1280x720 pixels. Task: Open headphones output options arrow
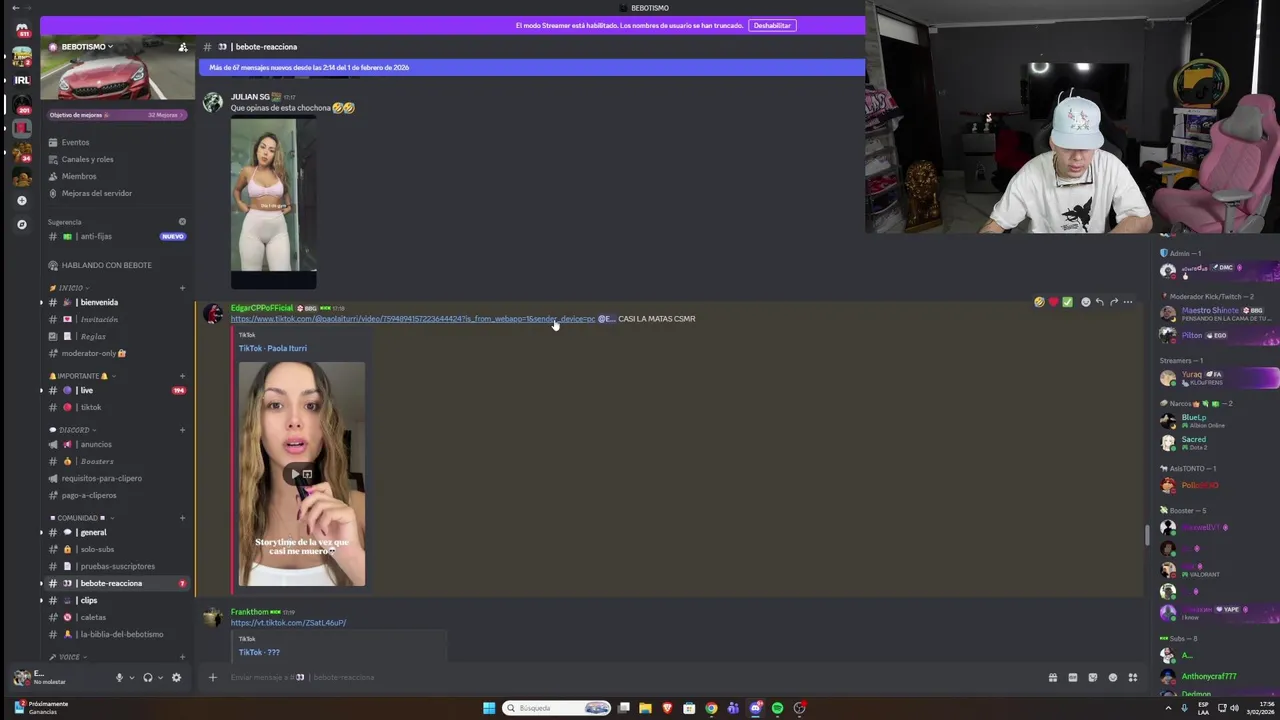[x=160, y=677]
